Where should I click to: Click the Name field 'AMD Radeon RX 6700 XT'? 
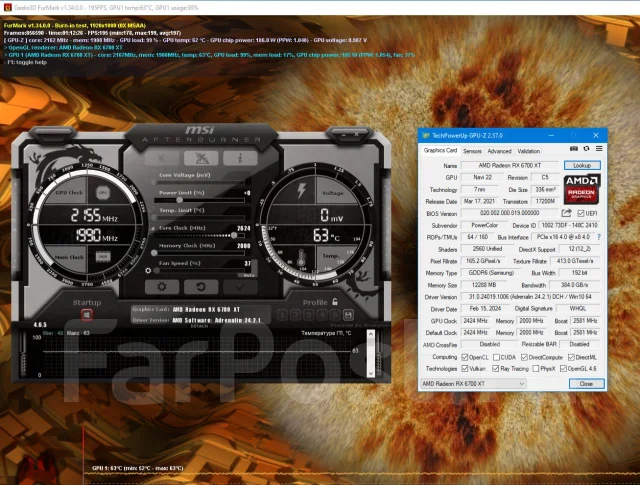point(510,165)
